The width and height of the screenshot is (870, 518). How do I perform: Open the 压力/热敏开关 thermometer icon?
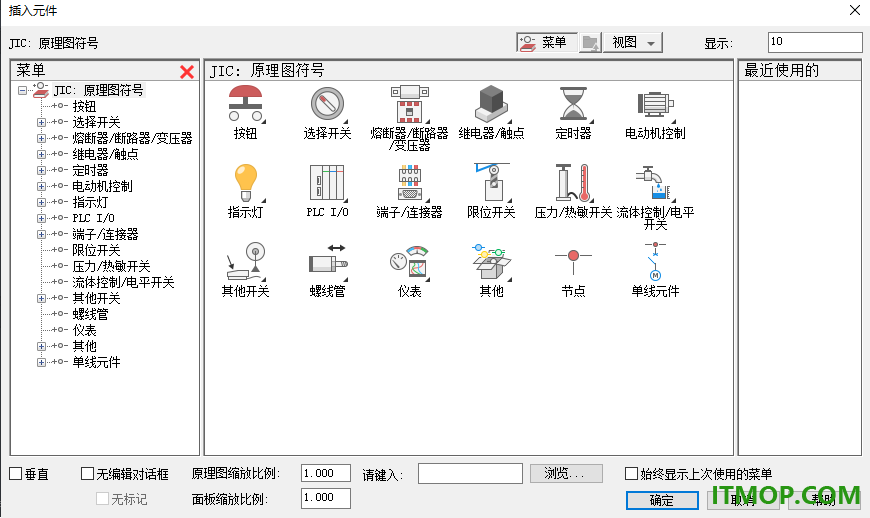[x=573, y=183]
